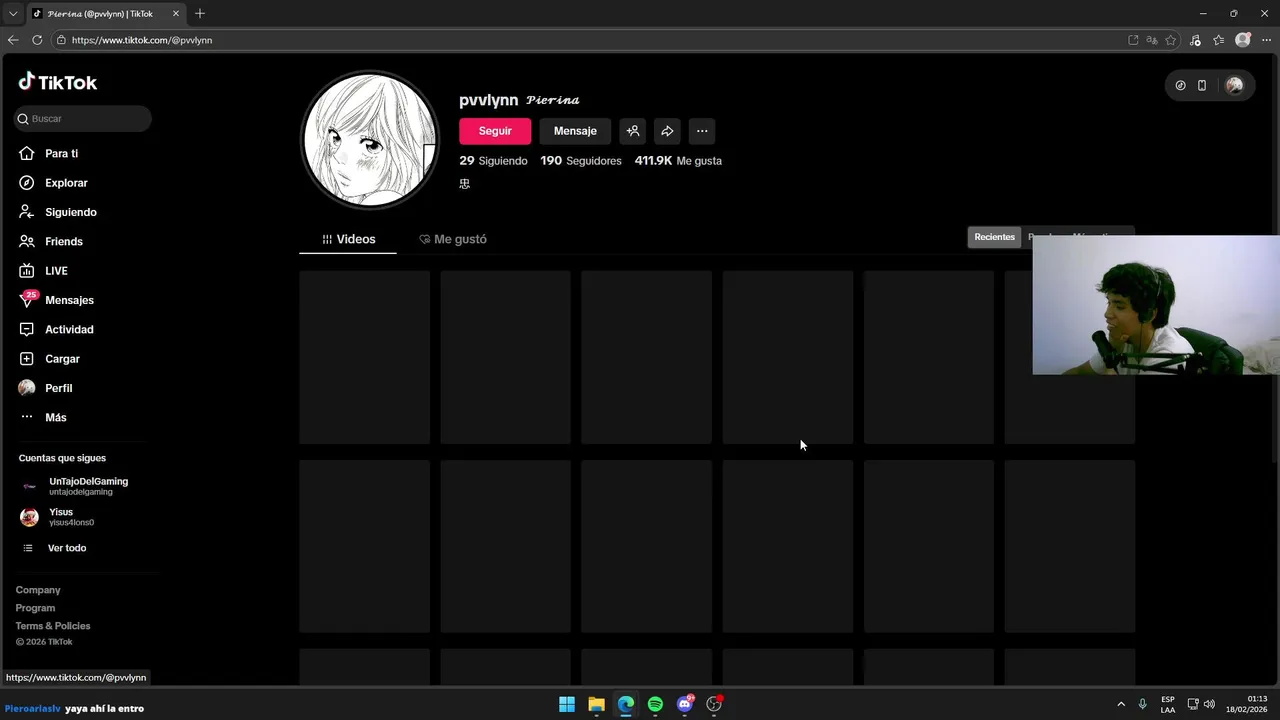Screen dimensions: 1280x720
Task: Show hidden system tray icons
Action: tap(1121, 704)
